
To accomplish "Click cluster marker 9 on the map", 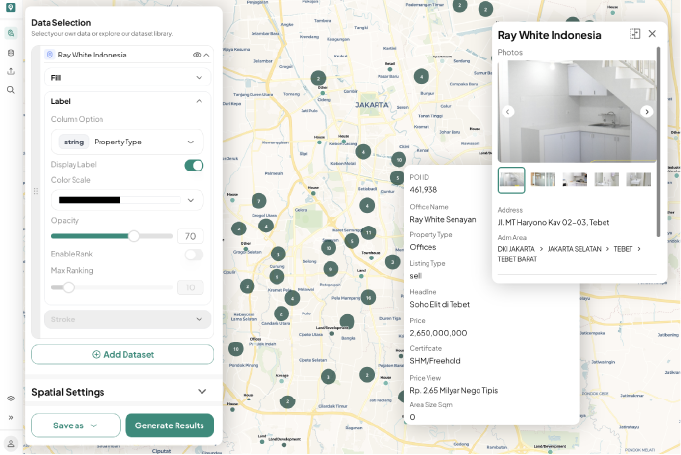I will 331,269.
